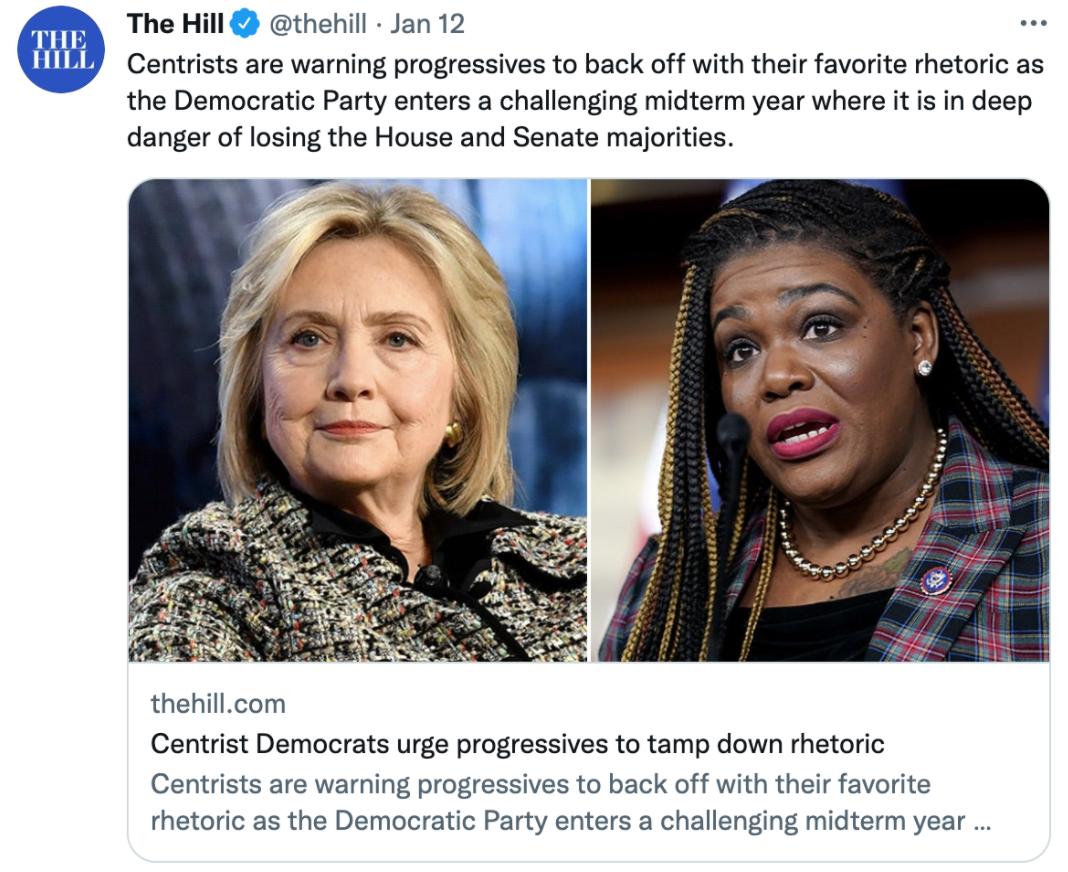This screenshot has height=872, width=1068.
Task: Click the @thehill handle
Action: click(x=318, y=24)
